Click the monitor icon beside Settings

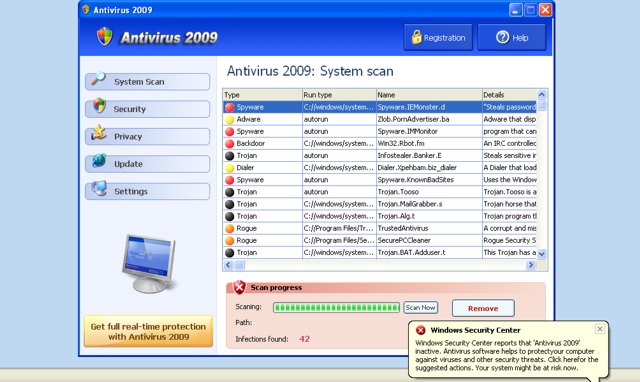coord(99,188)
